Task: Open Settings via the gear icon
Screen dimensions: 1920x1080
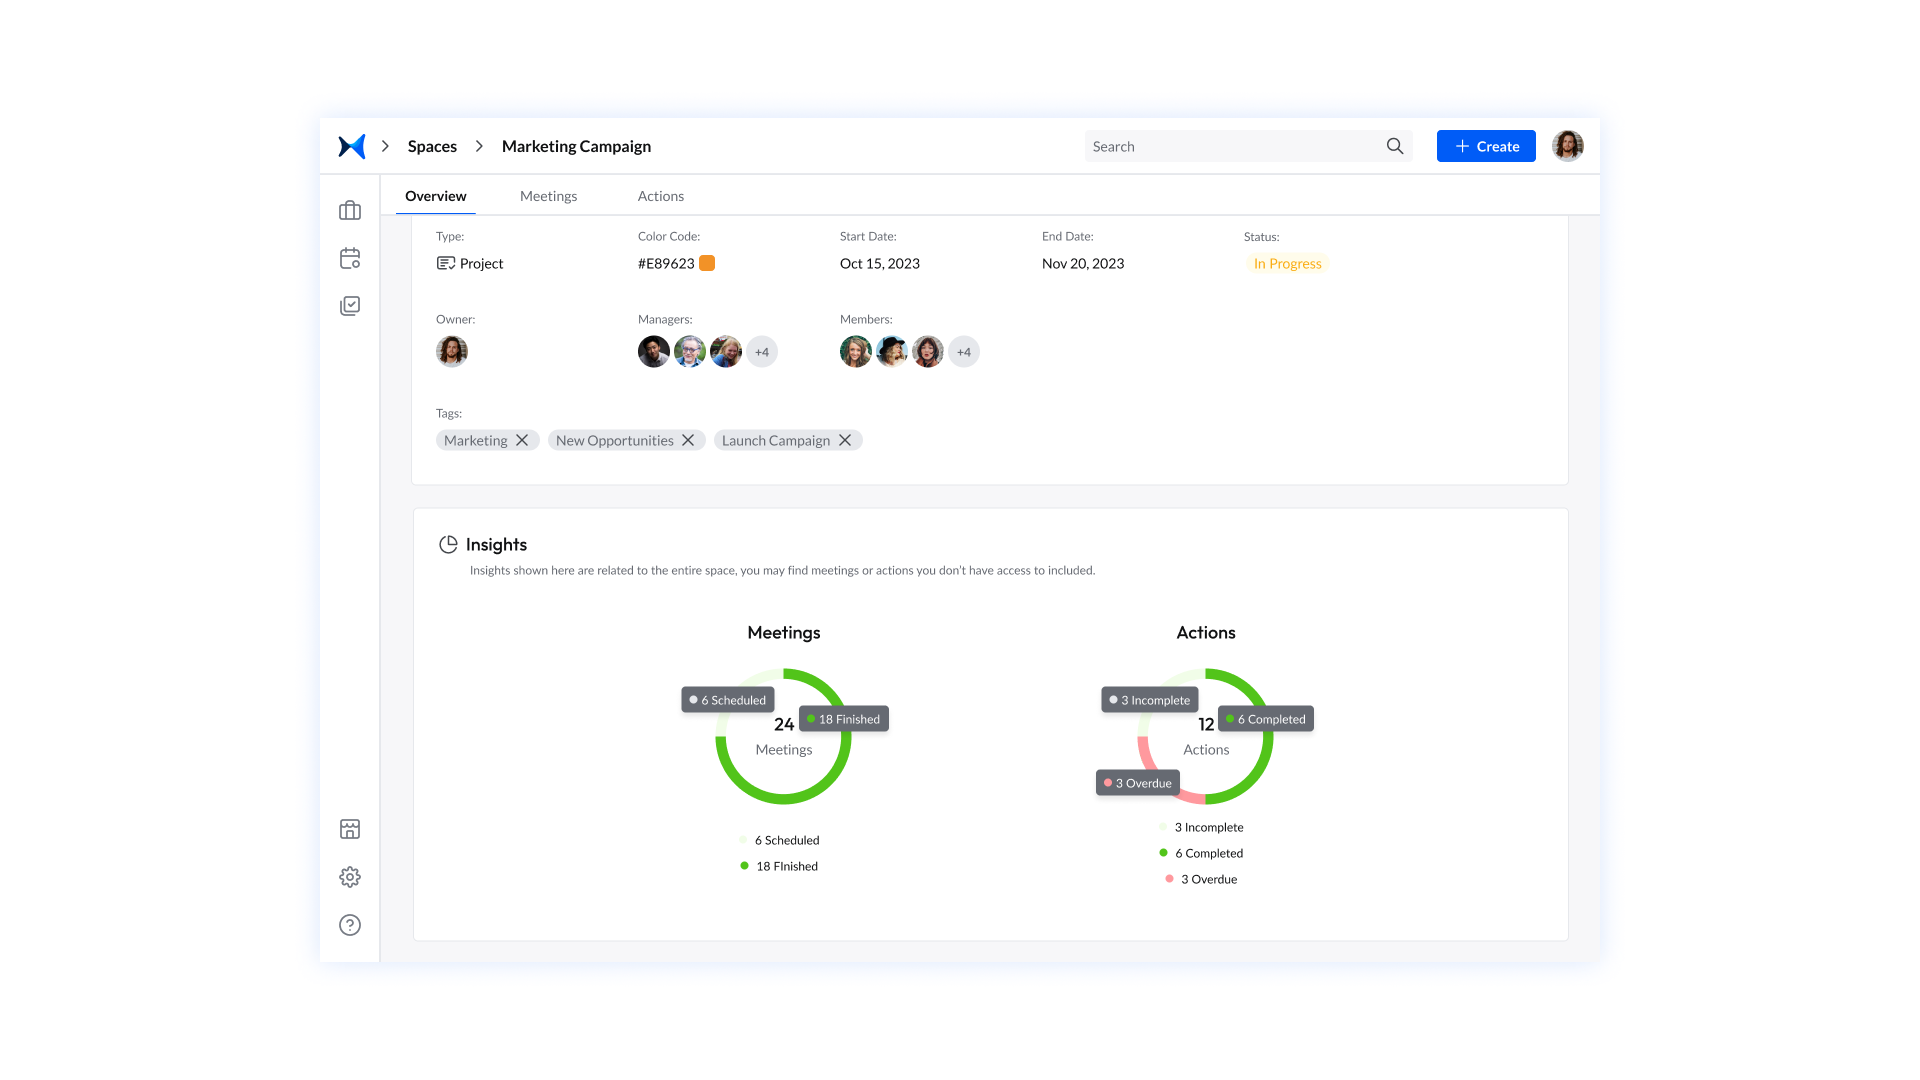Action: click(x=349, y=877)
